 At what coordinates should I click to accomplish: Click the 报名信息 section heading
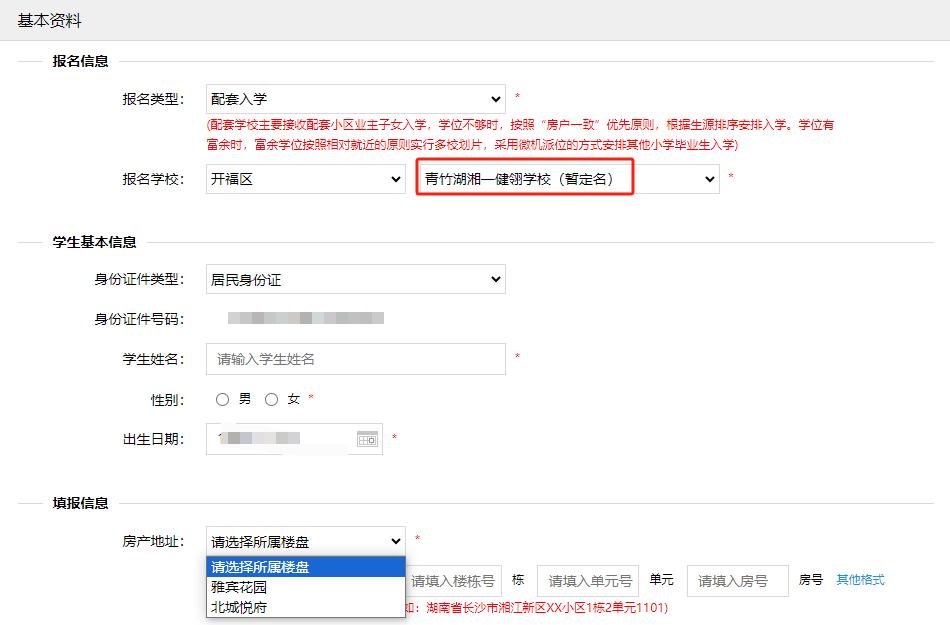tap(80, 61)
